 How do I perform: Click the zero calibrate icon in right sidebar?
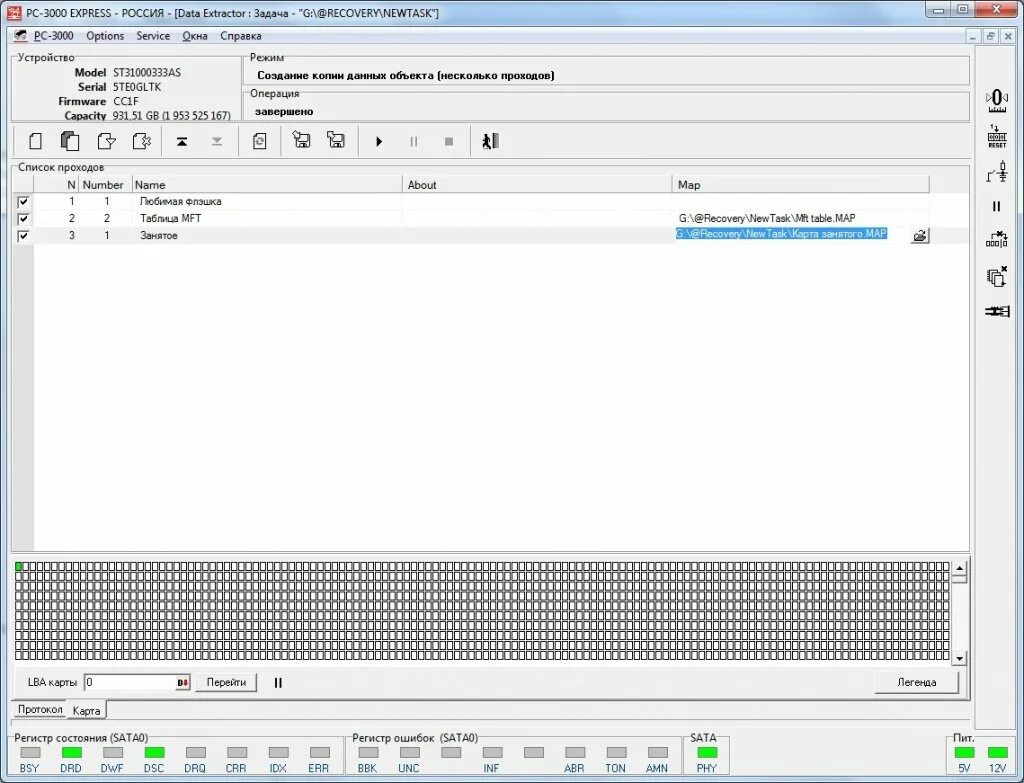997,101
